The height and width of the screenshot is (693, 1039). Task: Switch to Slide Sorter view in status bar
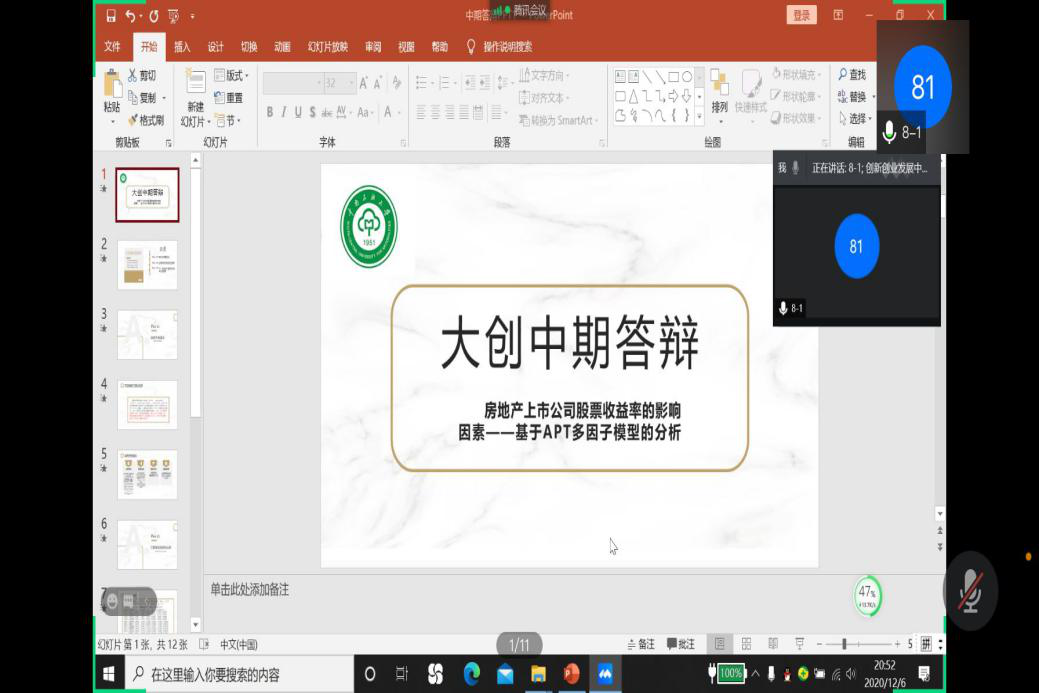pos(745,644)
